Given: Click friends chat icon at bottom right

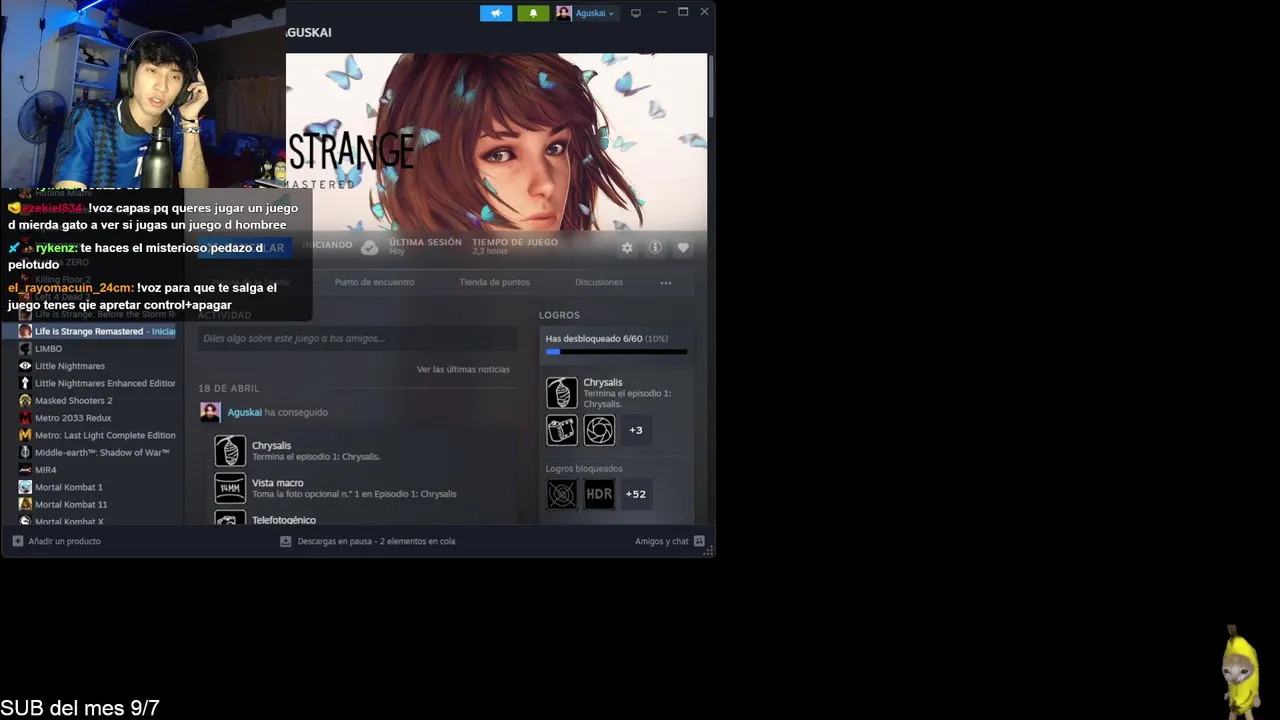Looking at the screenshot, I should (x=699, y=541).
